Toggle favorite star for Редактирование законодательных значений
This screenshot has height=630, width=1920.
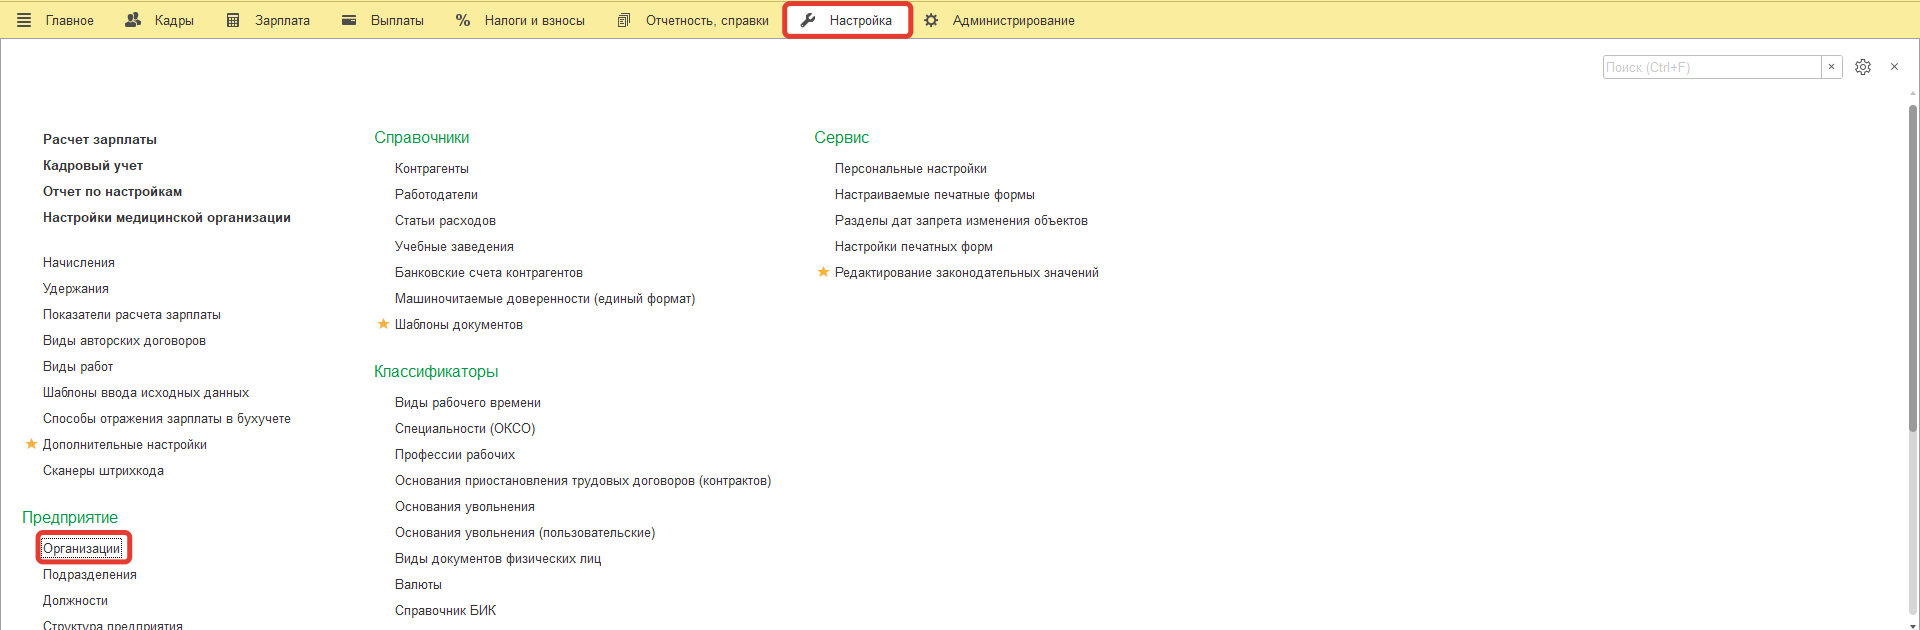[823, 272]
